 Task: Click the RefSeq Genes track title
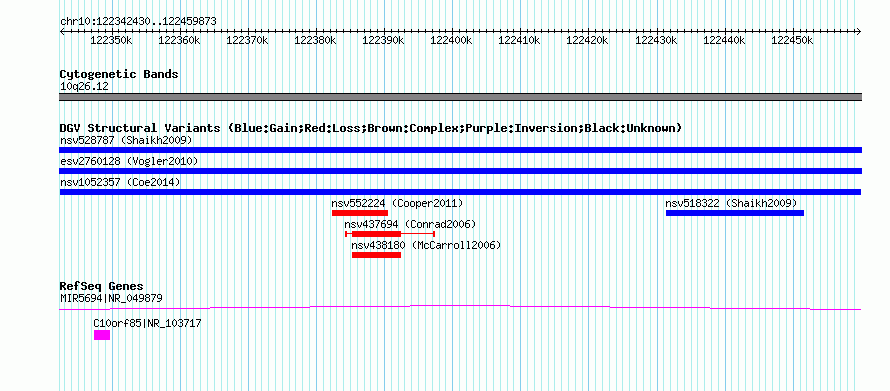click(101, 286)
